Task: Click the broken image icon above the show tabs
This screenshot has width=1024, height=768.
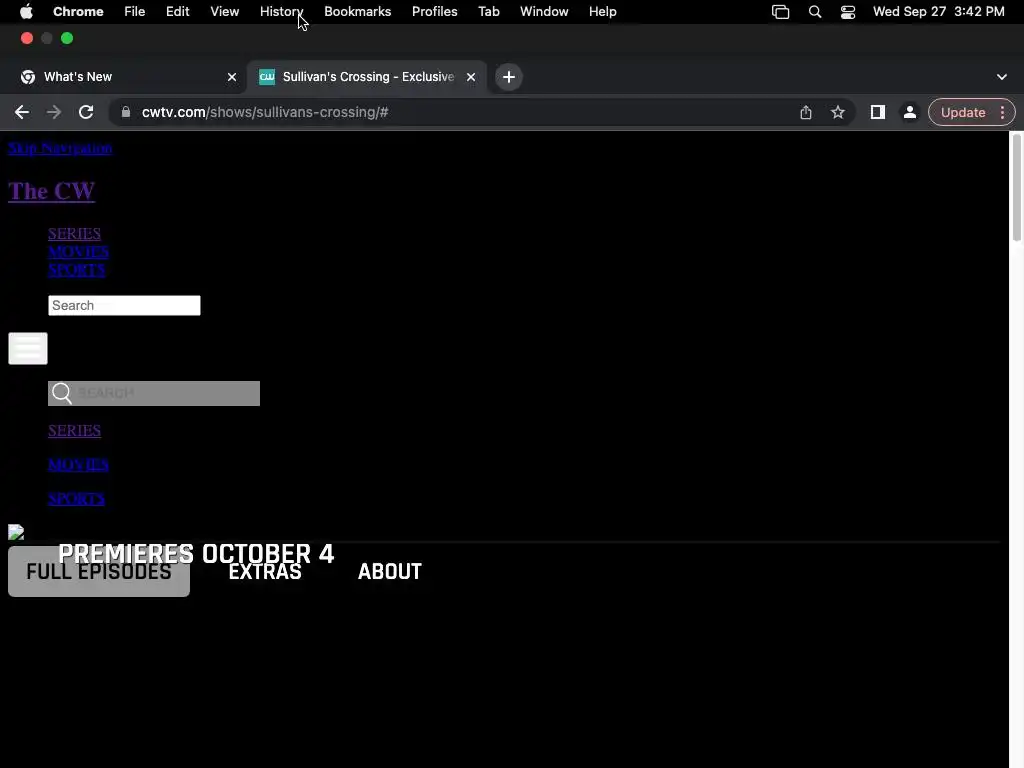Action: point(16,532)
